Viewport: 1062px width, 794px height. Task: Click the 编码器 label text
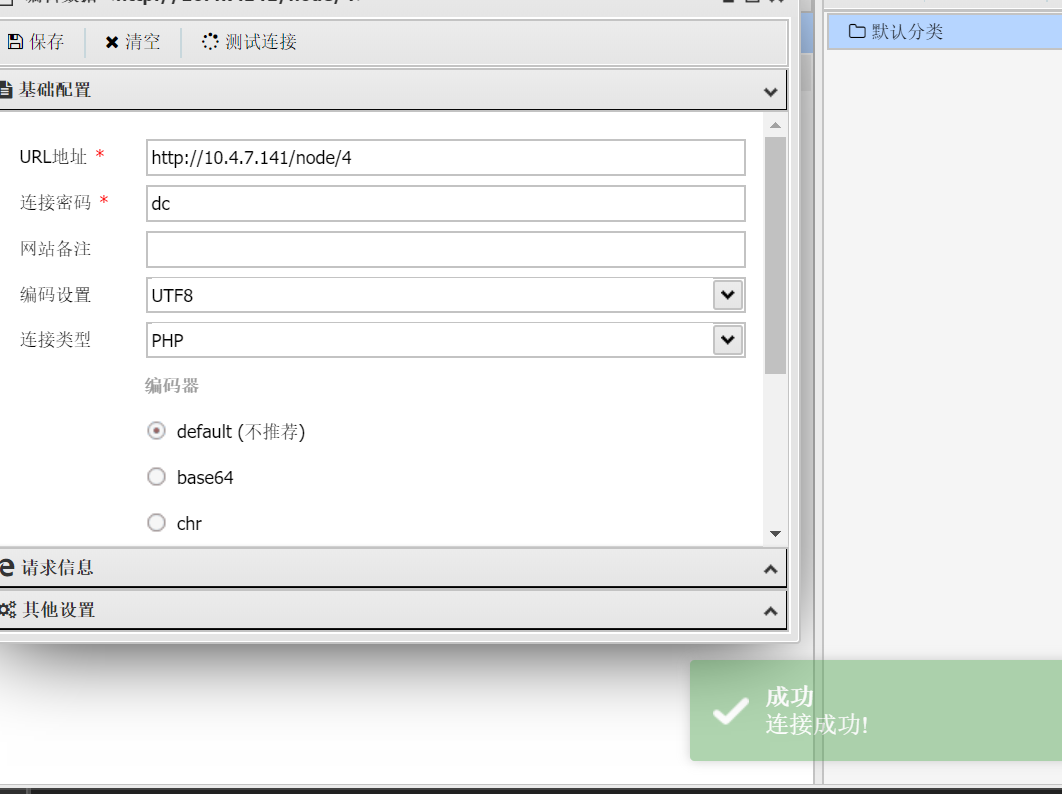[x=172, y=386]
